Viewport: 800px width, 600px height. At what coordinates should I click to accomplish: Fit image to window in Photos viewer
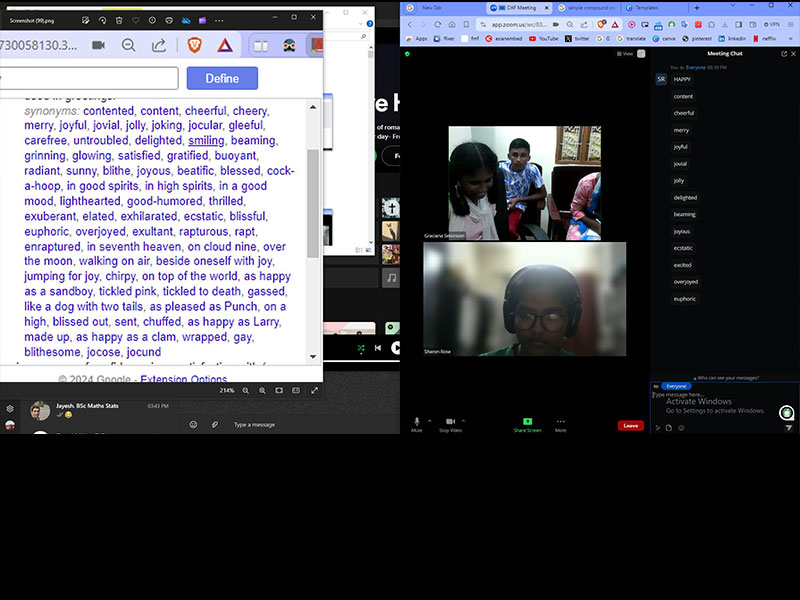279,390
